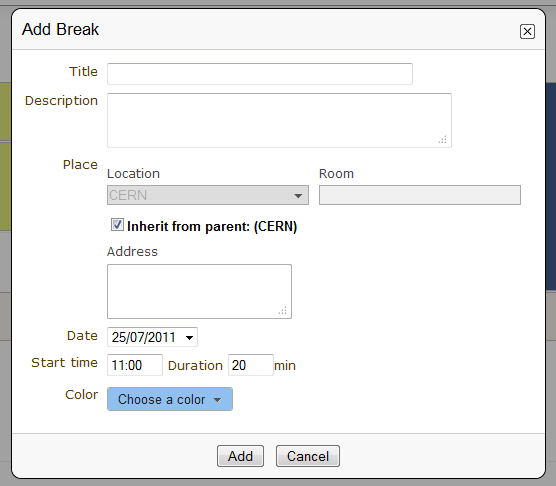The image size is (556, 486).
Task: Click inside the Address text area
Action: pyautogui.click(x=199, y=291)
